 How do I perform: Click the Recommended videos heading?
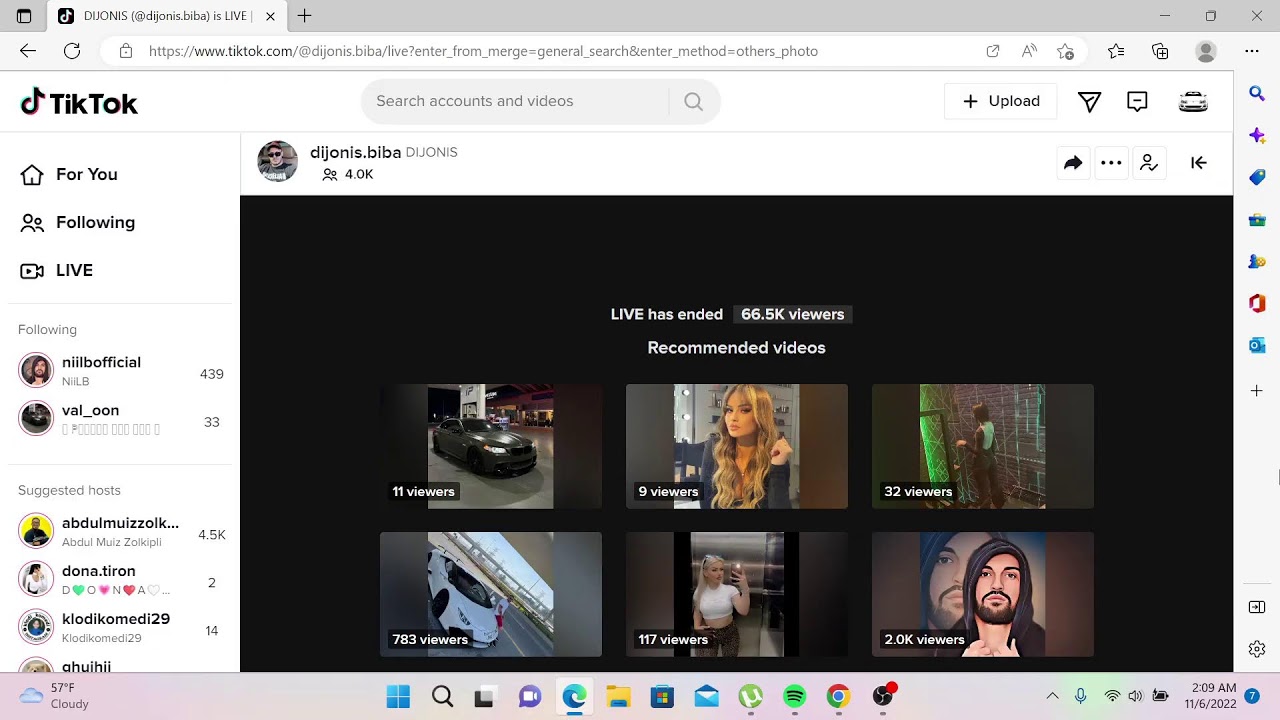point(737,348)
